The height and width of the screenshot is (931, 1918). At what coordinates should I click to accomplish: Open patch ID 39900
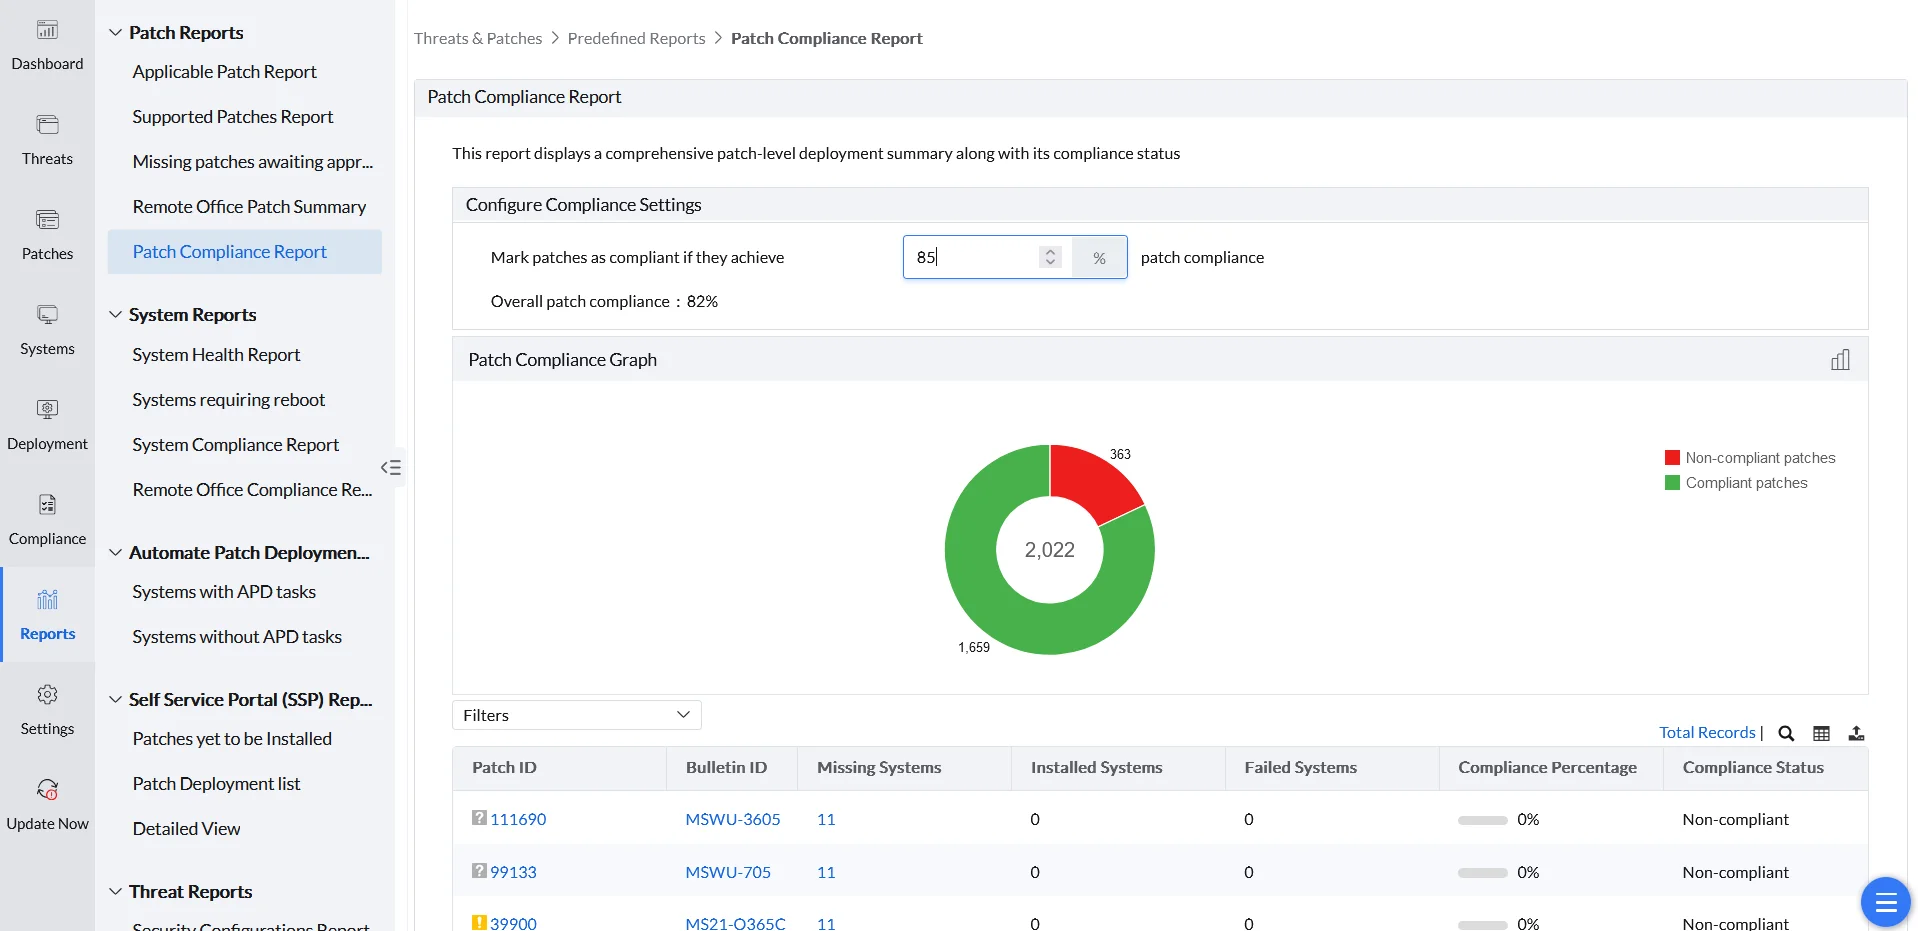pyautogui.click(x=513, y=923)
